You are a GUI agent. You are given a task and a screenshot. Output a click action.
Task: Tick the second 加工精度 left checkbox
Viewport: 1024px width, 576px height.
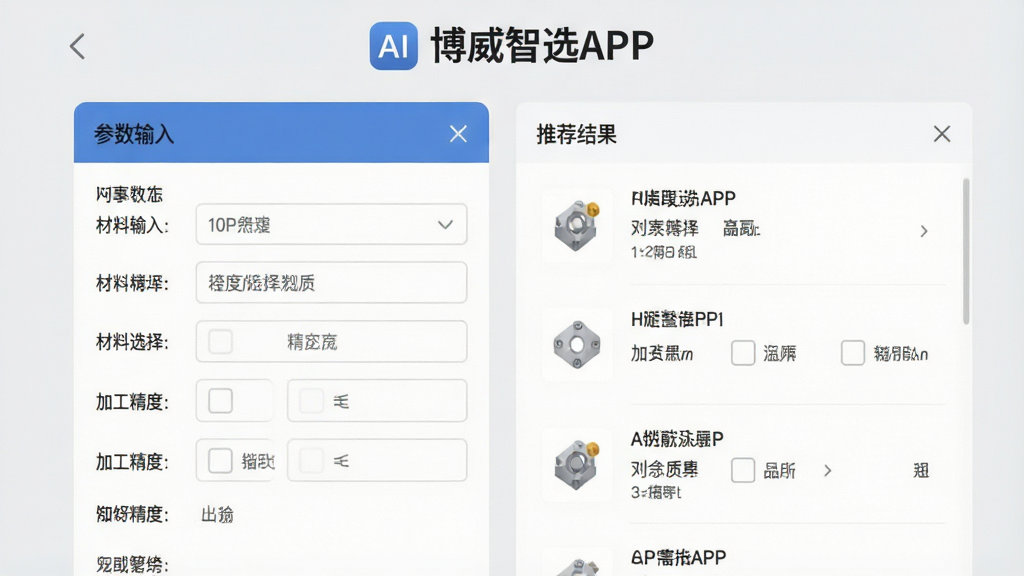click(x=220, y=460)
